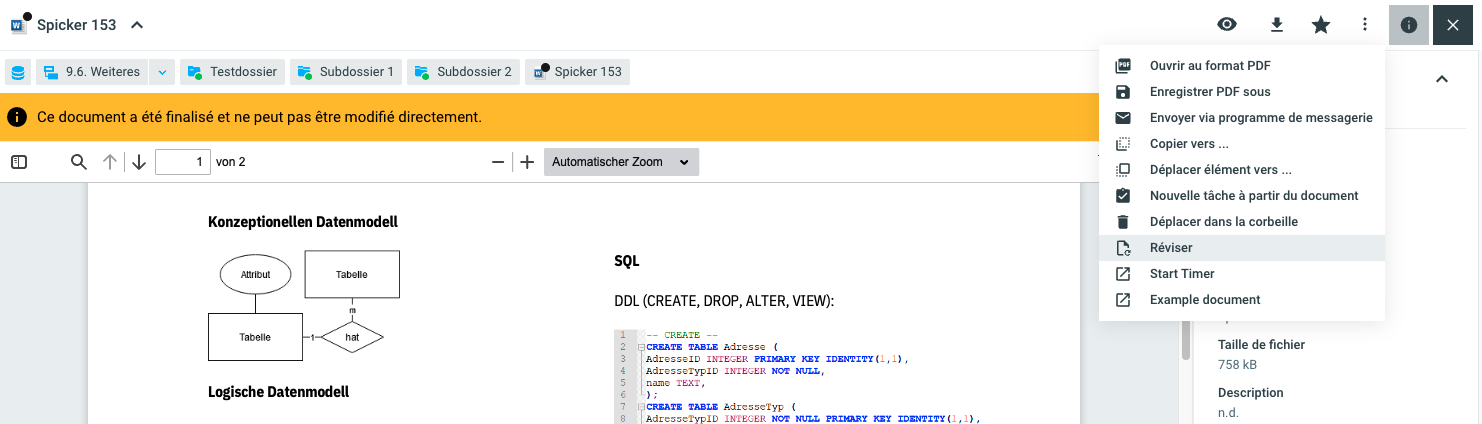Mark document as favorite with star icon
Viewport: 1482px width, 424px height.
[x=1321, y=25]
